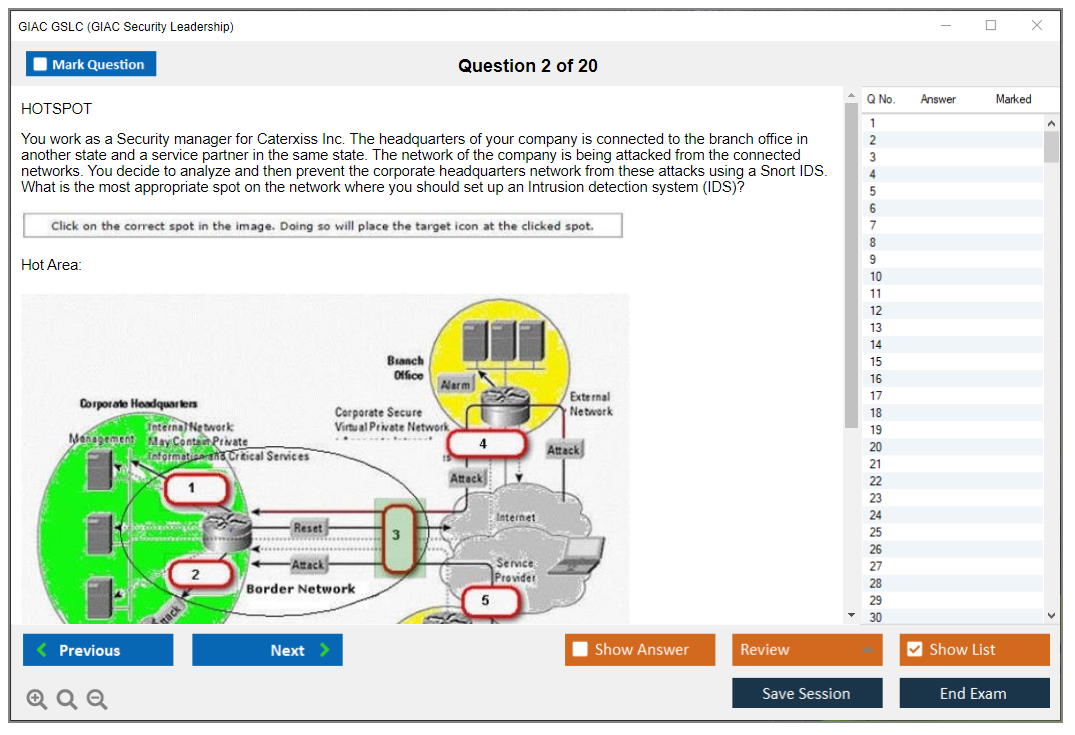Click the zoom in magnifier icon
Screen dimensions: 1075x735
pos(36,700)
